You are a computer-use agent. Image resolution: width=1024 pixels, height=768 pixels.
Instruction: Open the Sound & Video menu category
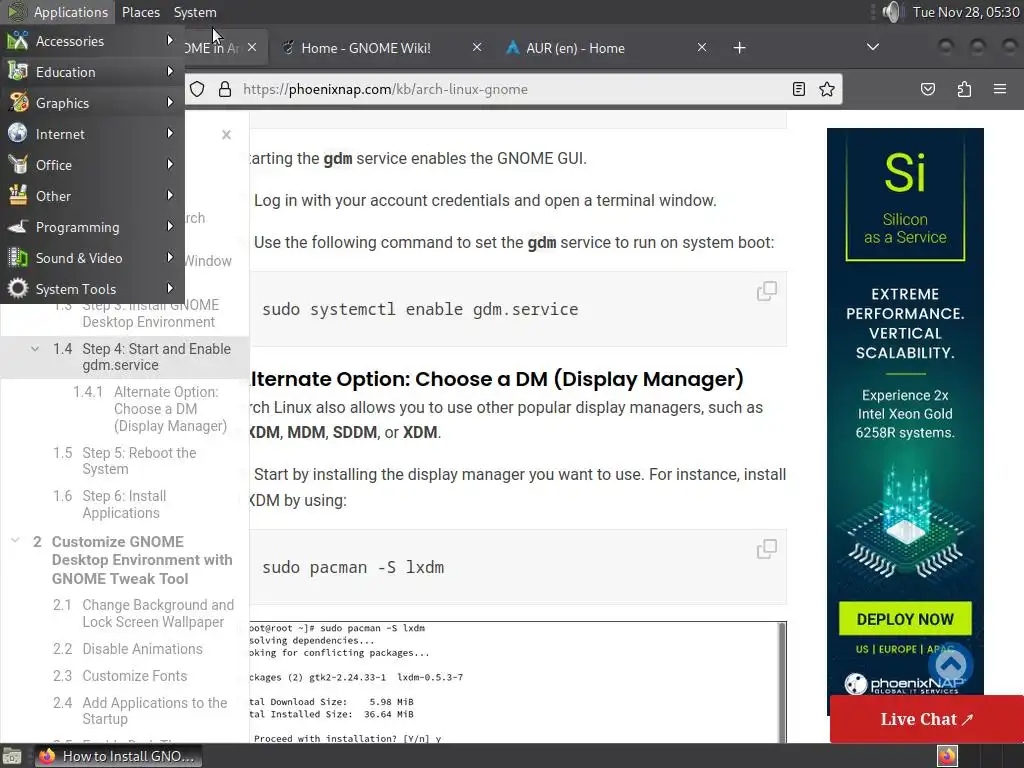(x=92, y=258)
